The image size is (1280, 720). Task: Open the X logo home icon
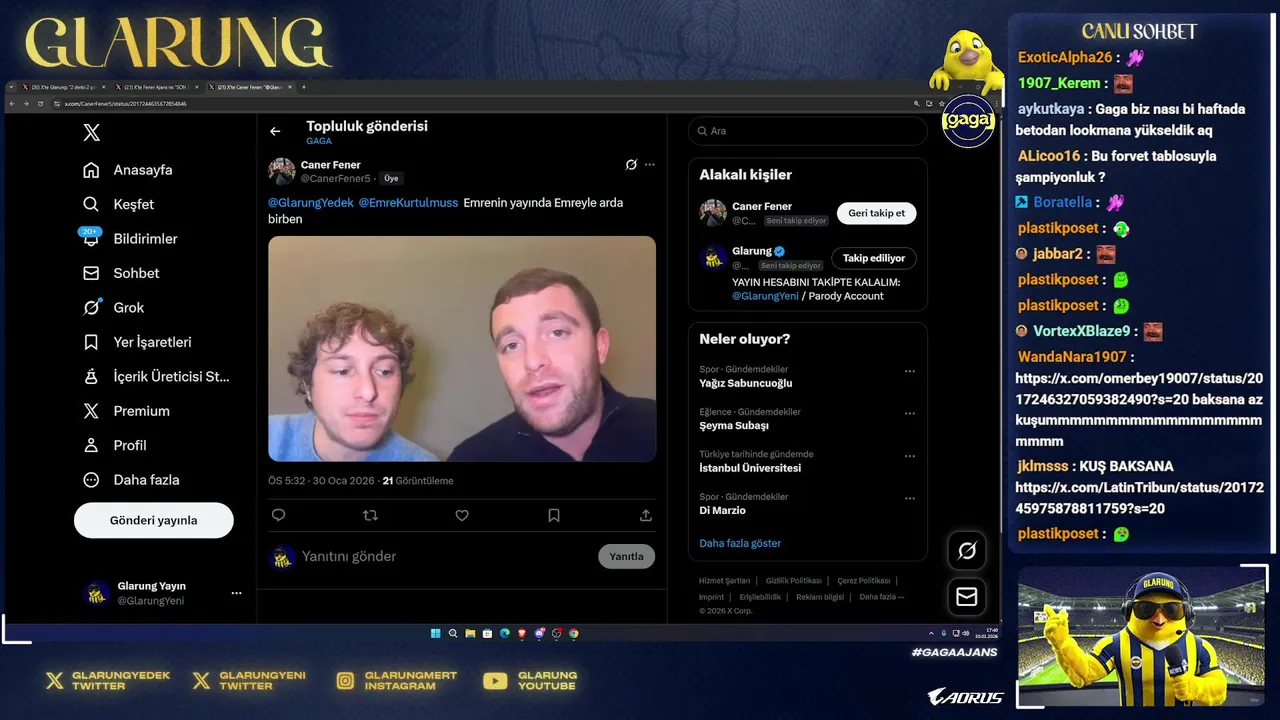point(91,133)
